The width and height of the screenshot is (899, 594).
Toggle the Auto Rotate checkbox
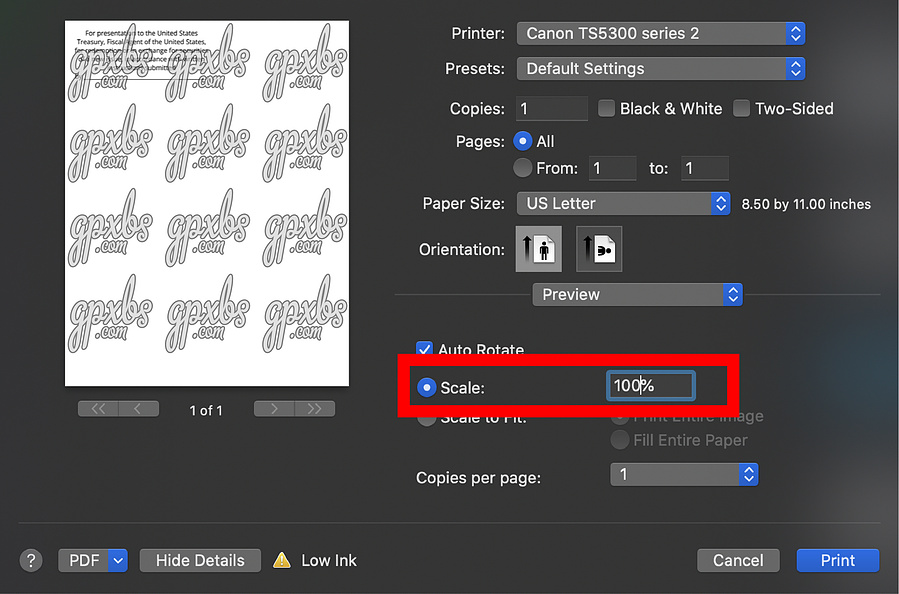click(x=424, y=349)
